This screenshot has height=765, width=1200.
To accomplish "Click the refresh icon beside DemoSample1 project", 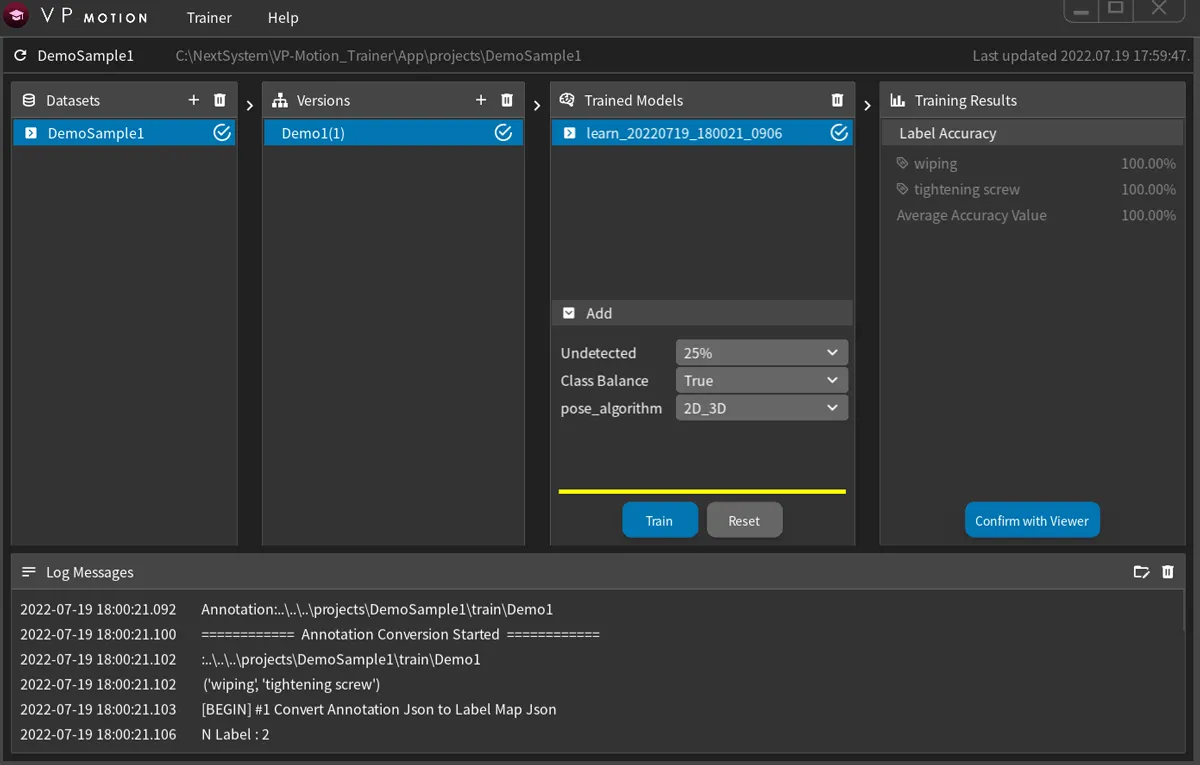I will (x=20, y=56).
